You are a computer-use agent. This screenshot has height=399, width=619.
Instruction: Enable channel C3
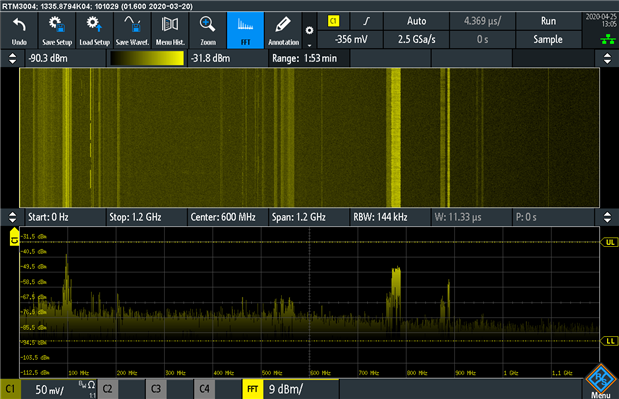coord(156,389)
